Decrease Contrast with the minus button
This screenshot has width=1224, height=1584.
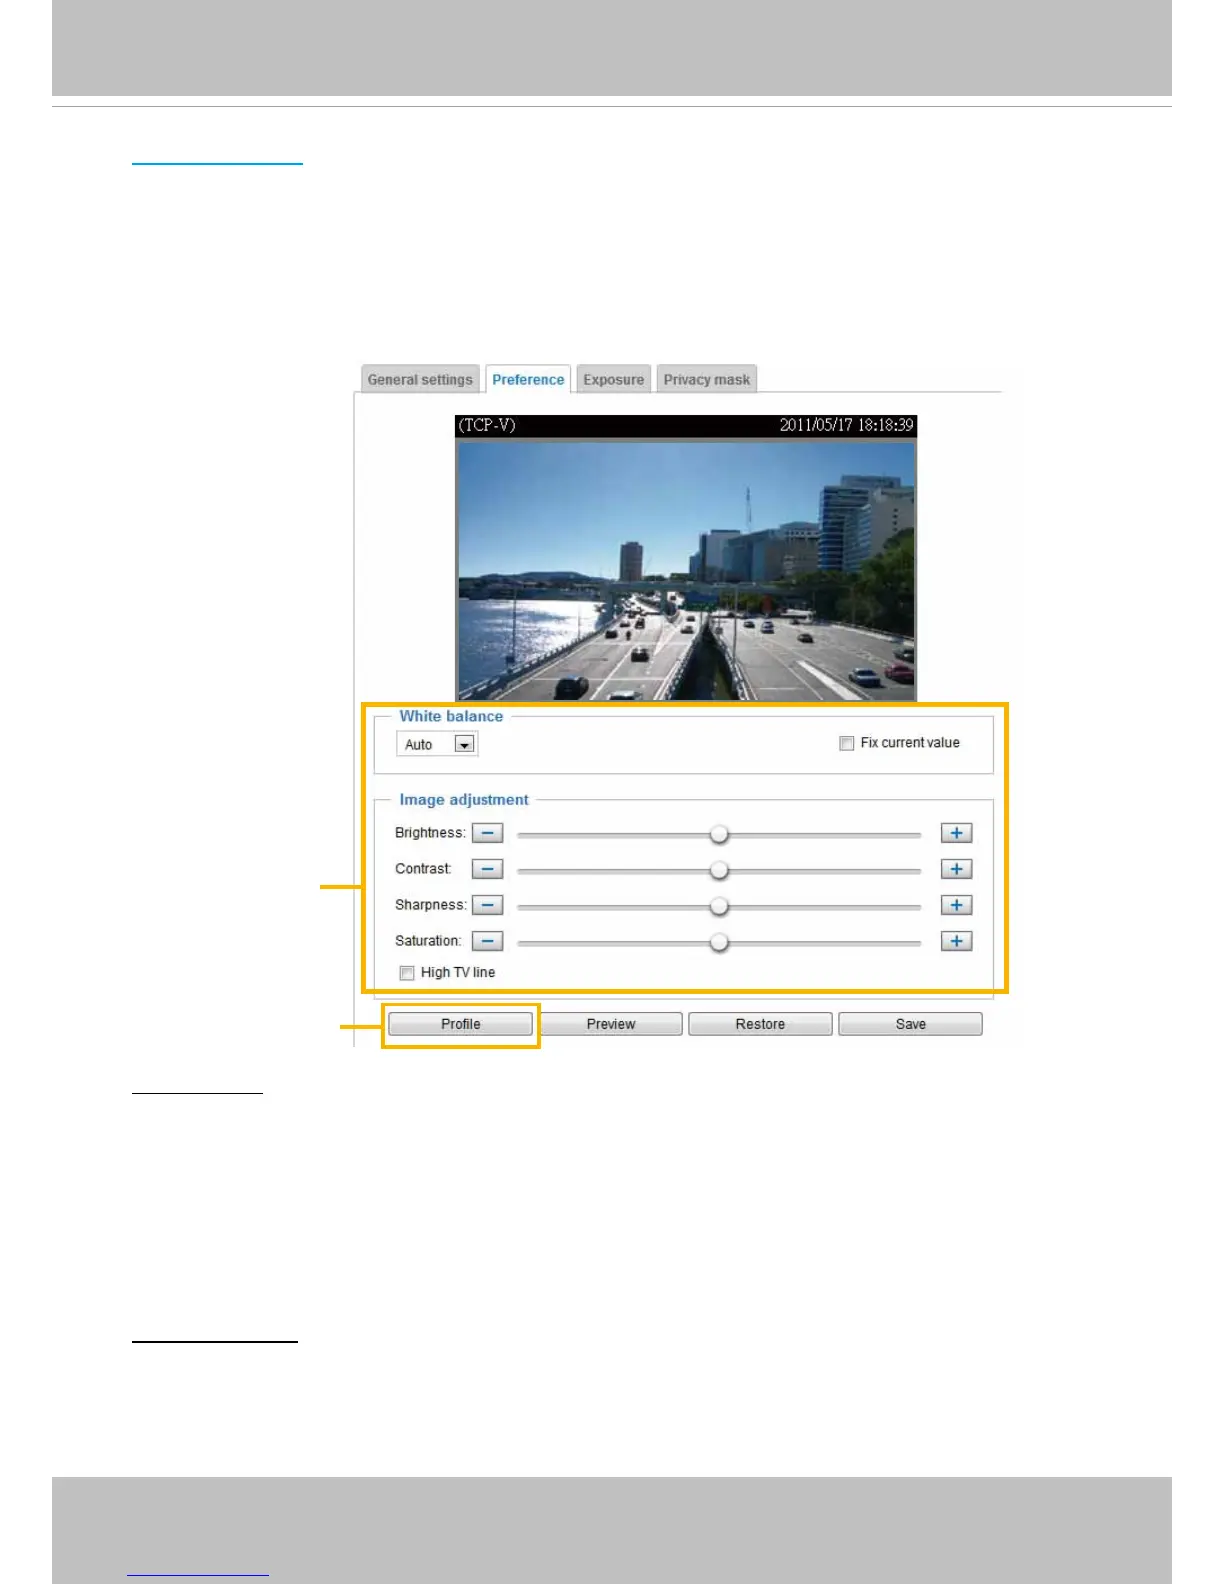tap(487, 869)
